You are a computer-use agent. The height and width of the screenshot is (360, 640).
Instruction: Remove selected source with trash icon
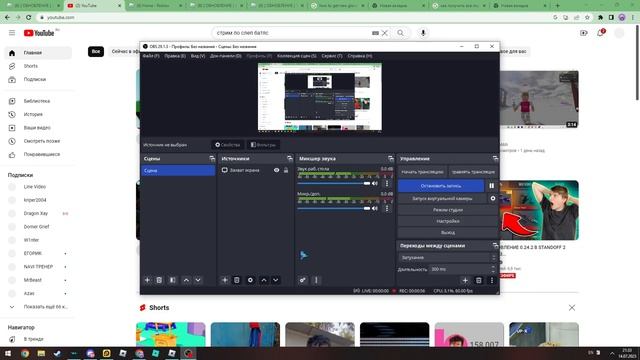[x=236, y=280]
